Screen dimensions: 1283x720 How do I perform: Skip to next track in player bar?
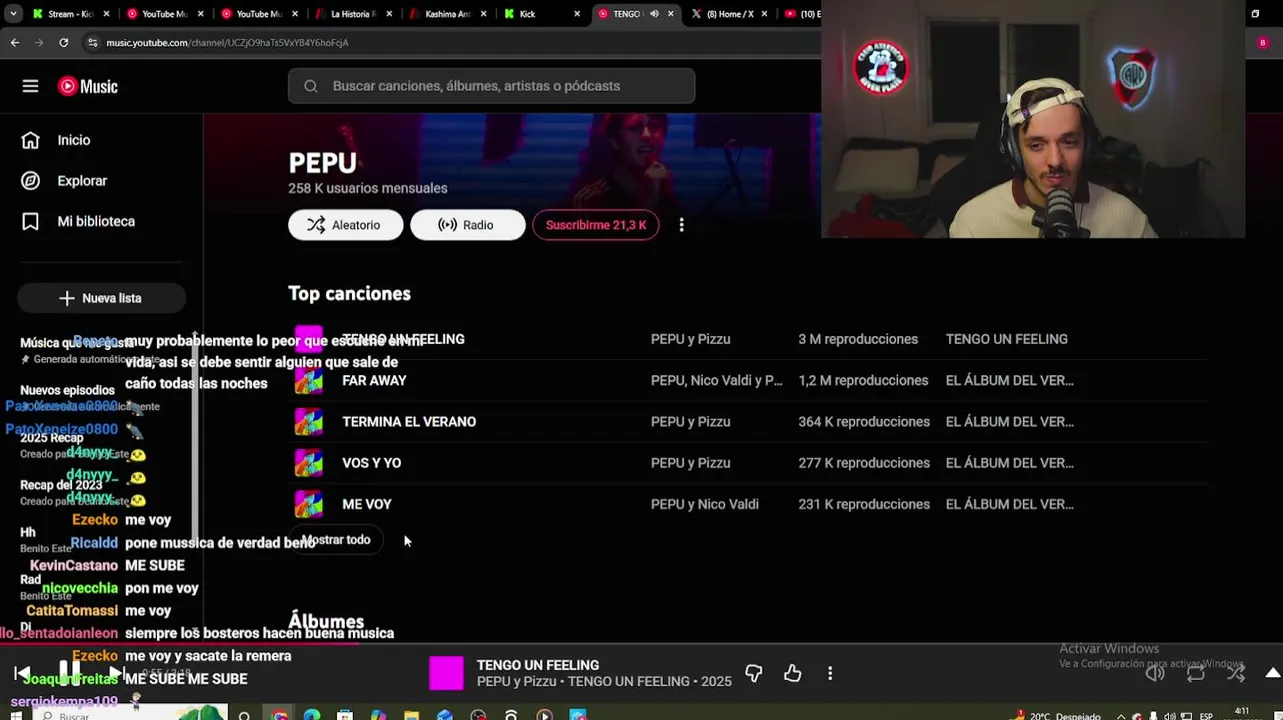115,673
